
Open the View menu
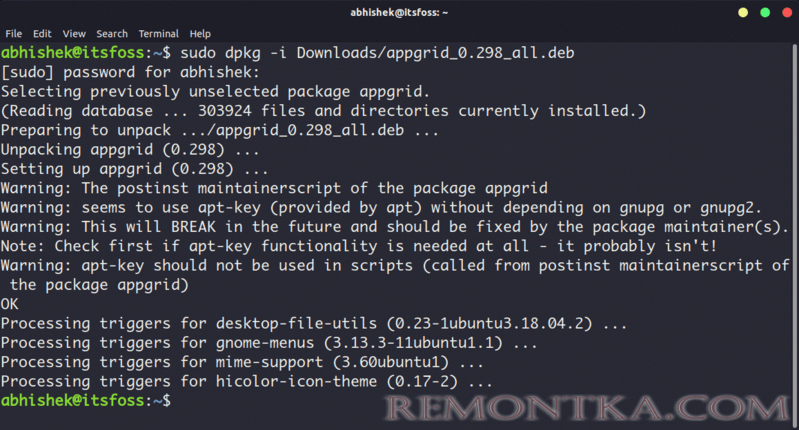tap(74, 34)
